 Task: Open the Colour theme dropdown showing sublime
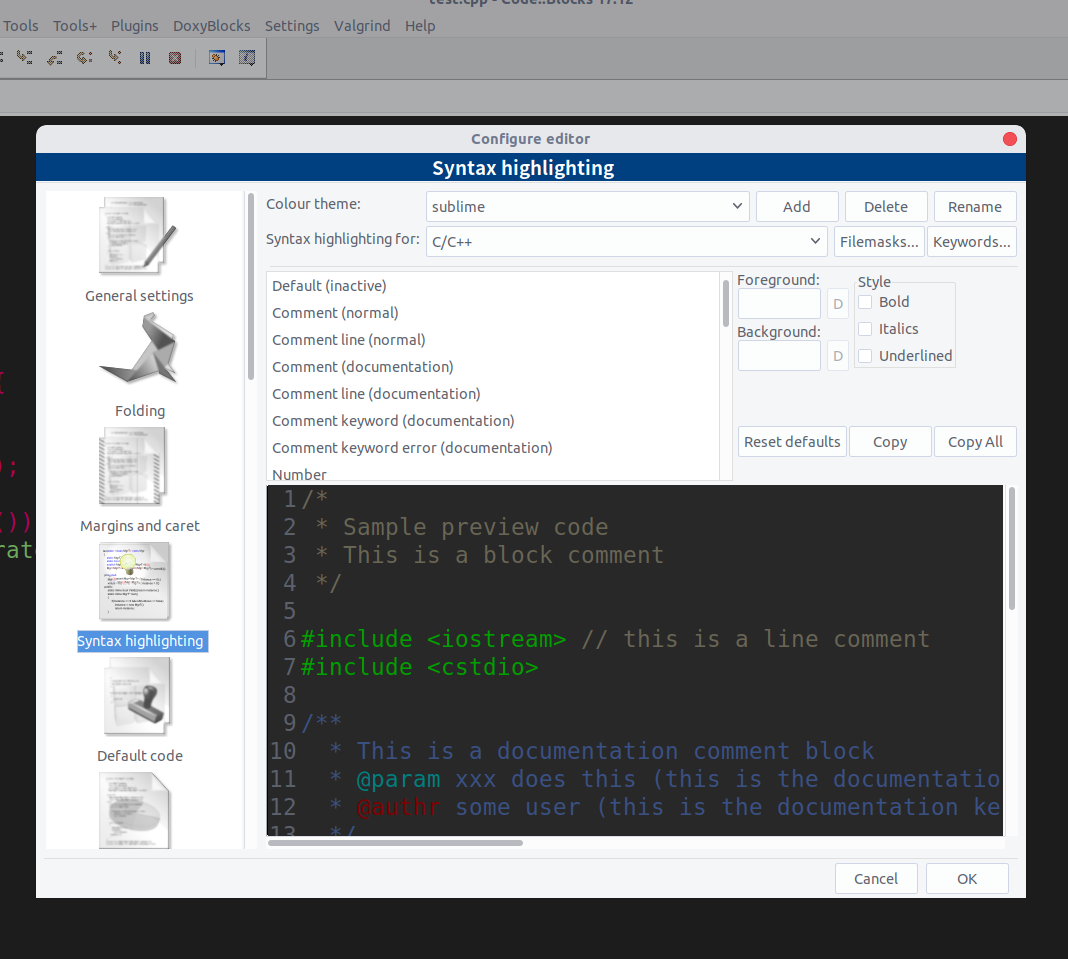[x=587, y=206]
